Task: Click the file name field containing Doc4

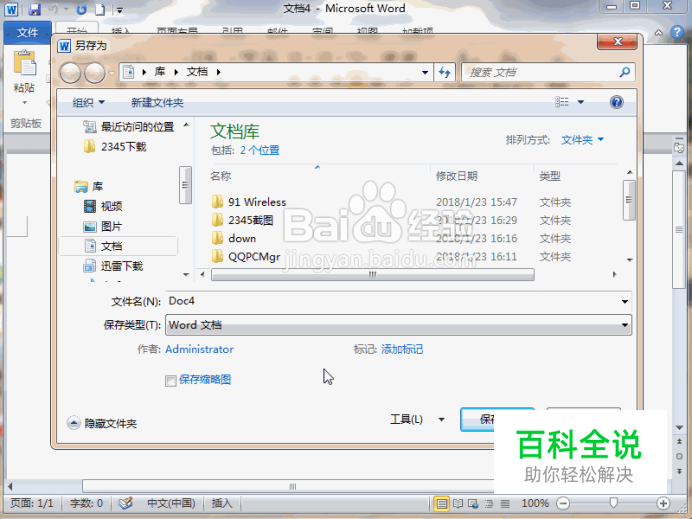Action: tap(393, 301)
